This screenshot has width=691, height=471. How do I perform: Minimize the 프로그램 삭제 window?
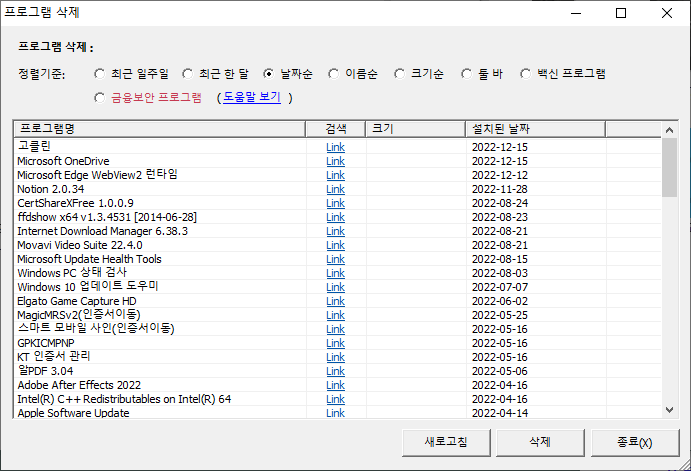point(576,13)
